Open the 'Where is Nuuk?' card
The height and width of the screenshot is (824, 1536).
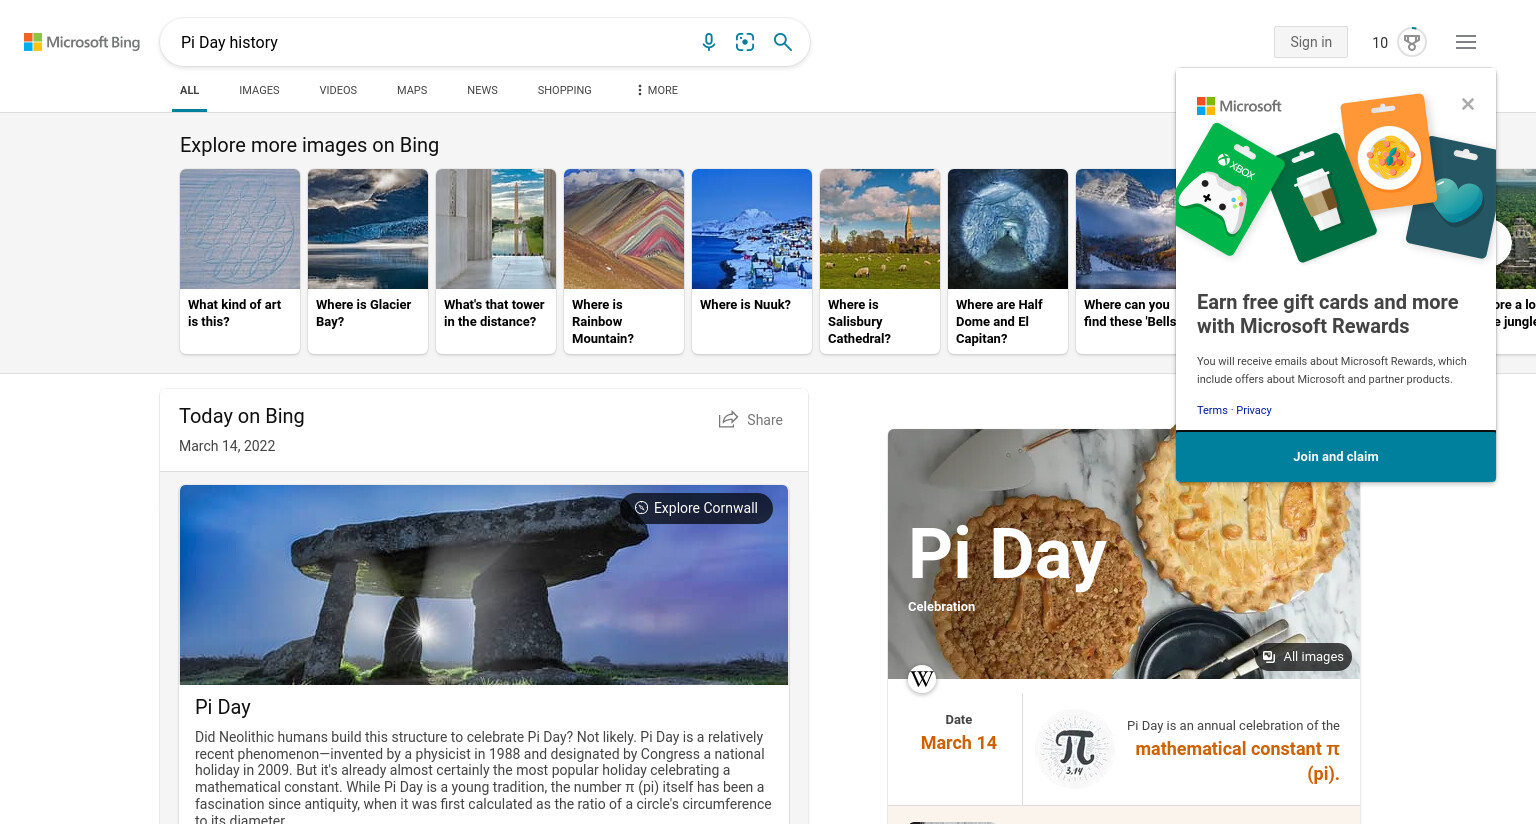(752, 261)
